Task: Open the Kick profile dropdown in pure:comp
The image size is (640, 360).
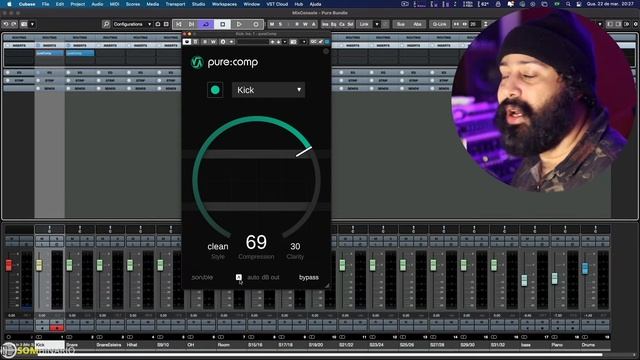Action: [x=268, y=90]
